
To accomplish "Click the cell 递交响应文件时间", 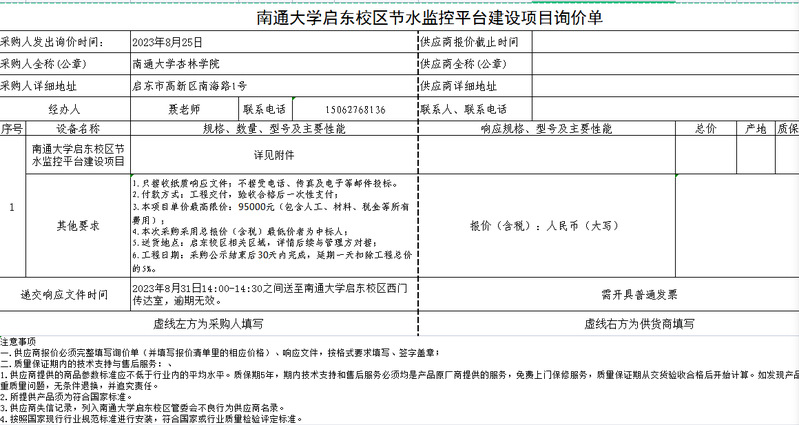I will pos(65,295).
